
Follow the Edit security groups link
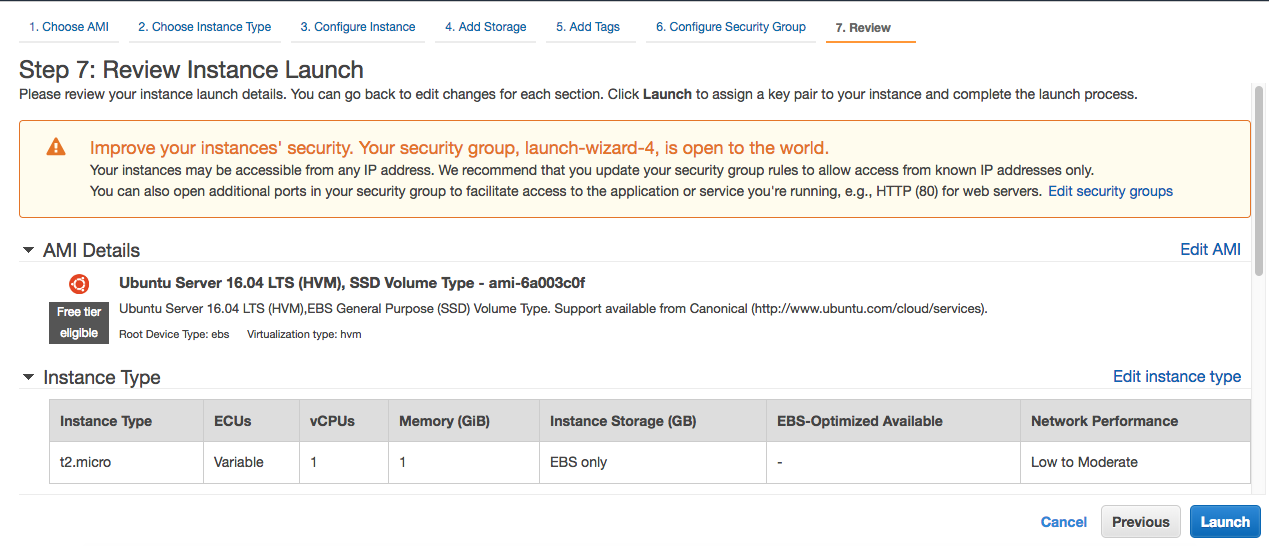click(1110, 191)
